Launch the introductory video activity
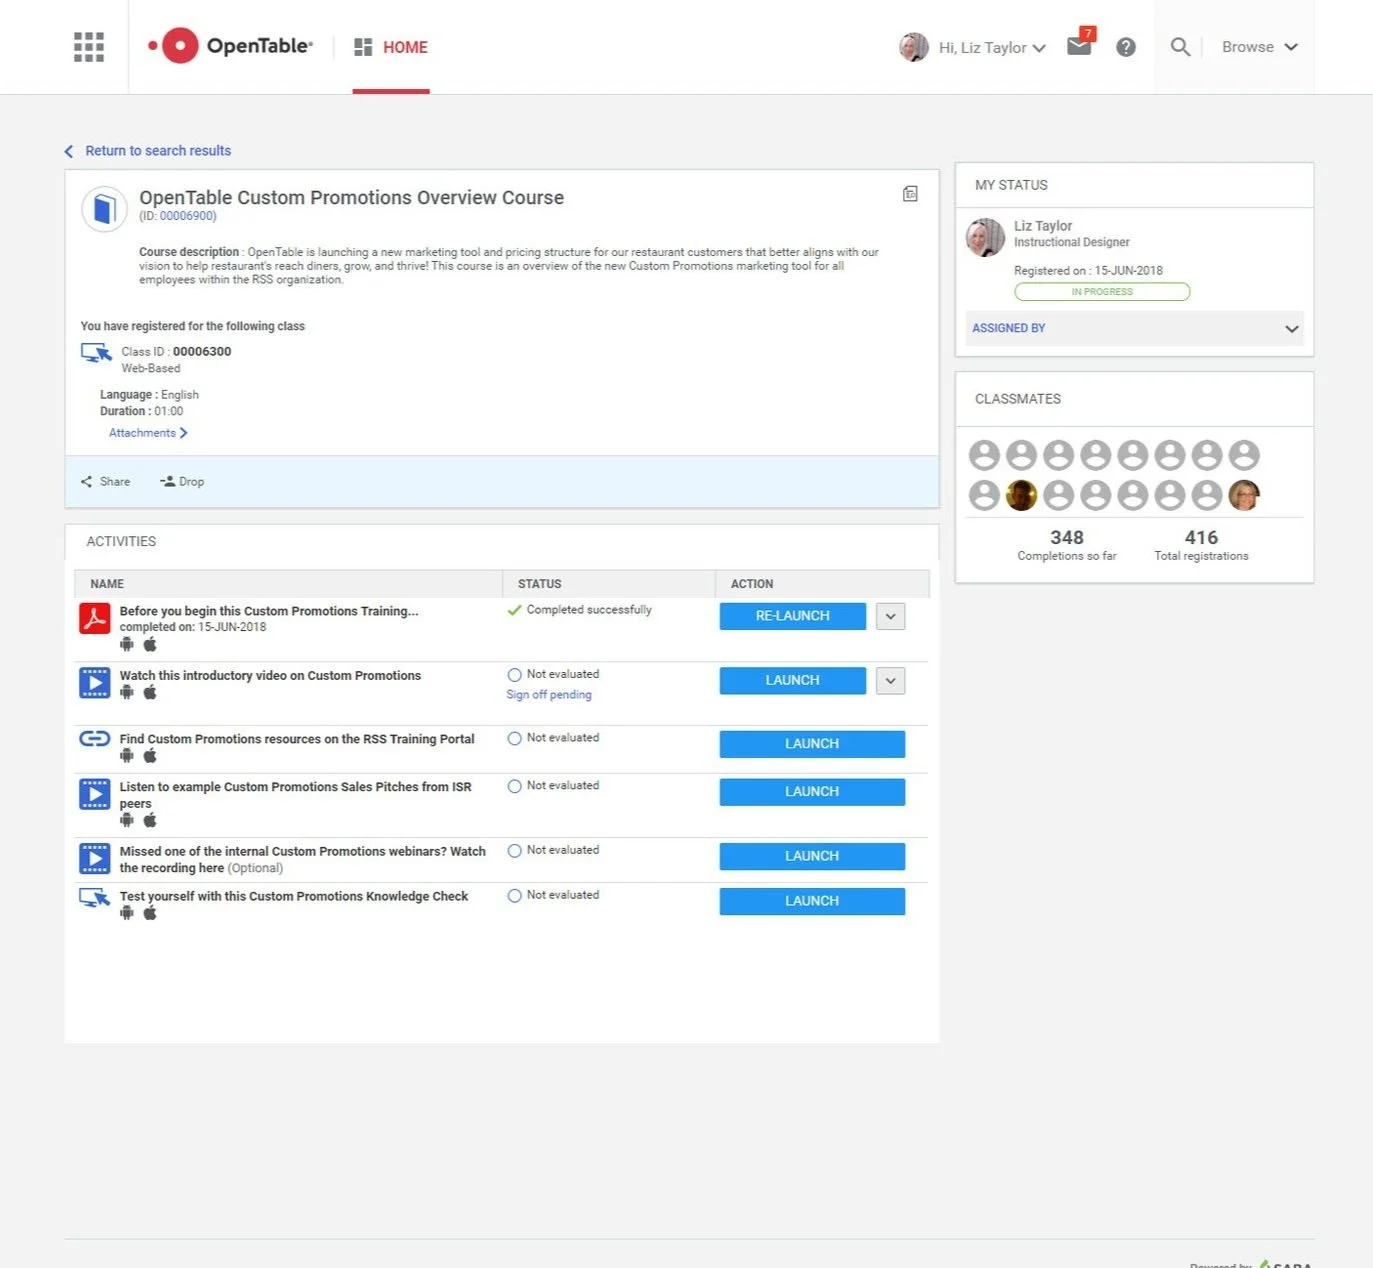This screenshot has height=1268, width=1373. point(793,681)
